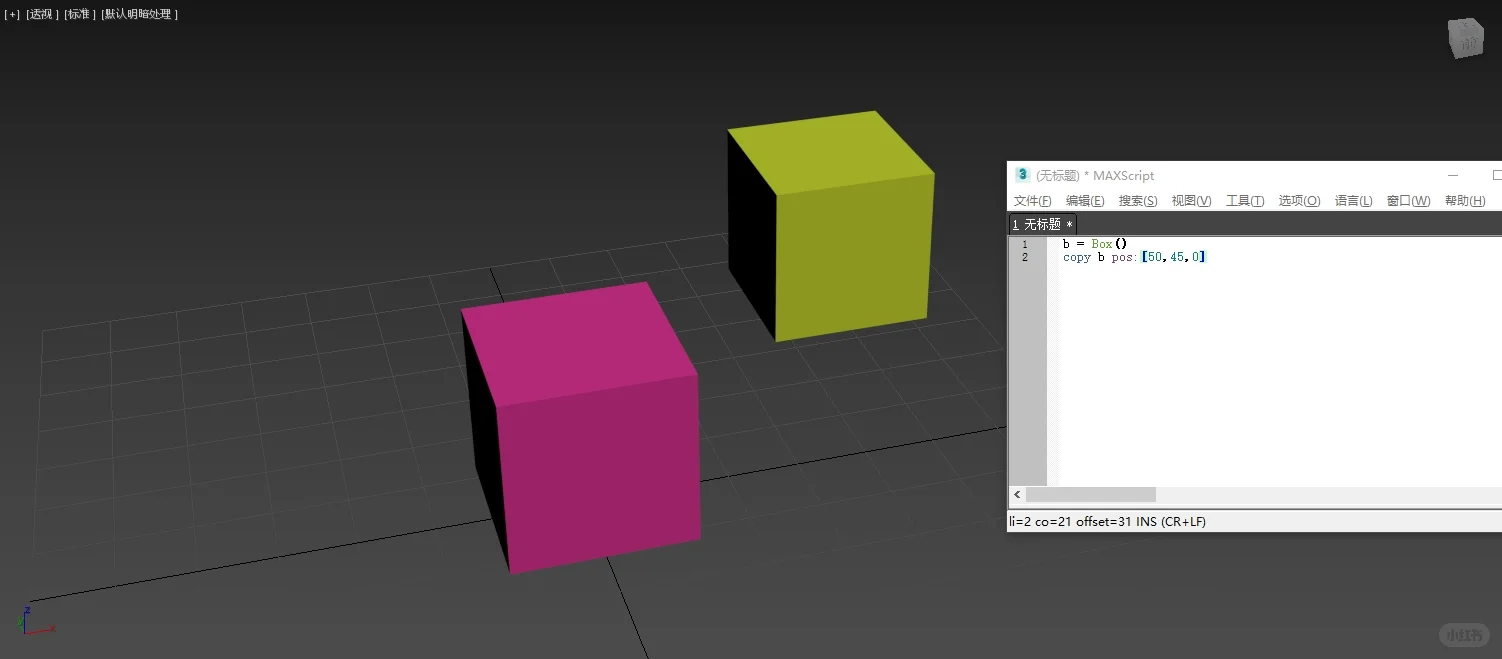Open the 工具(T) menu
The width and height of the screenshot is (1502, 659).
1244,200
